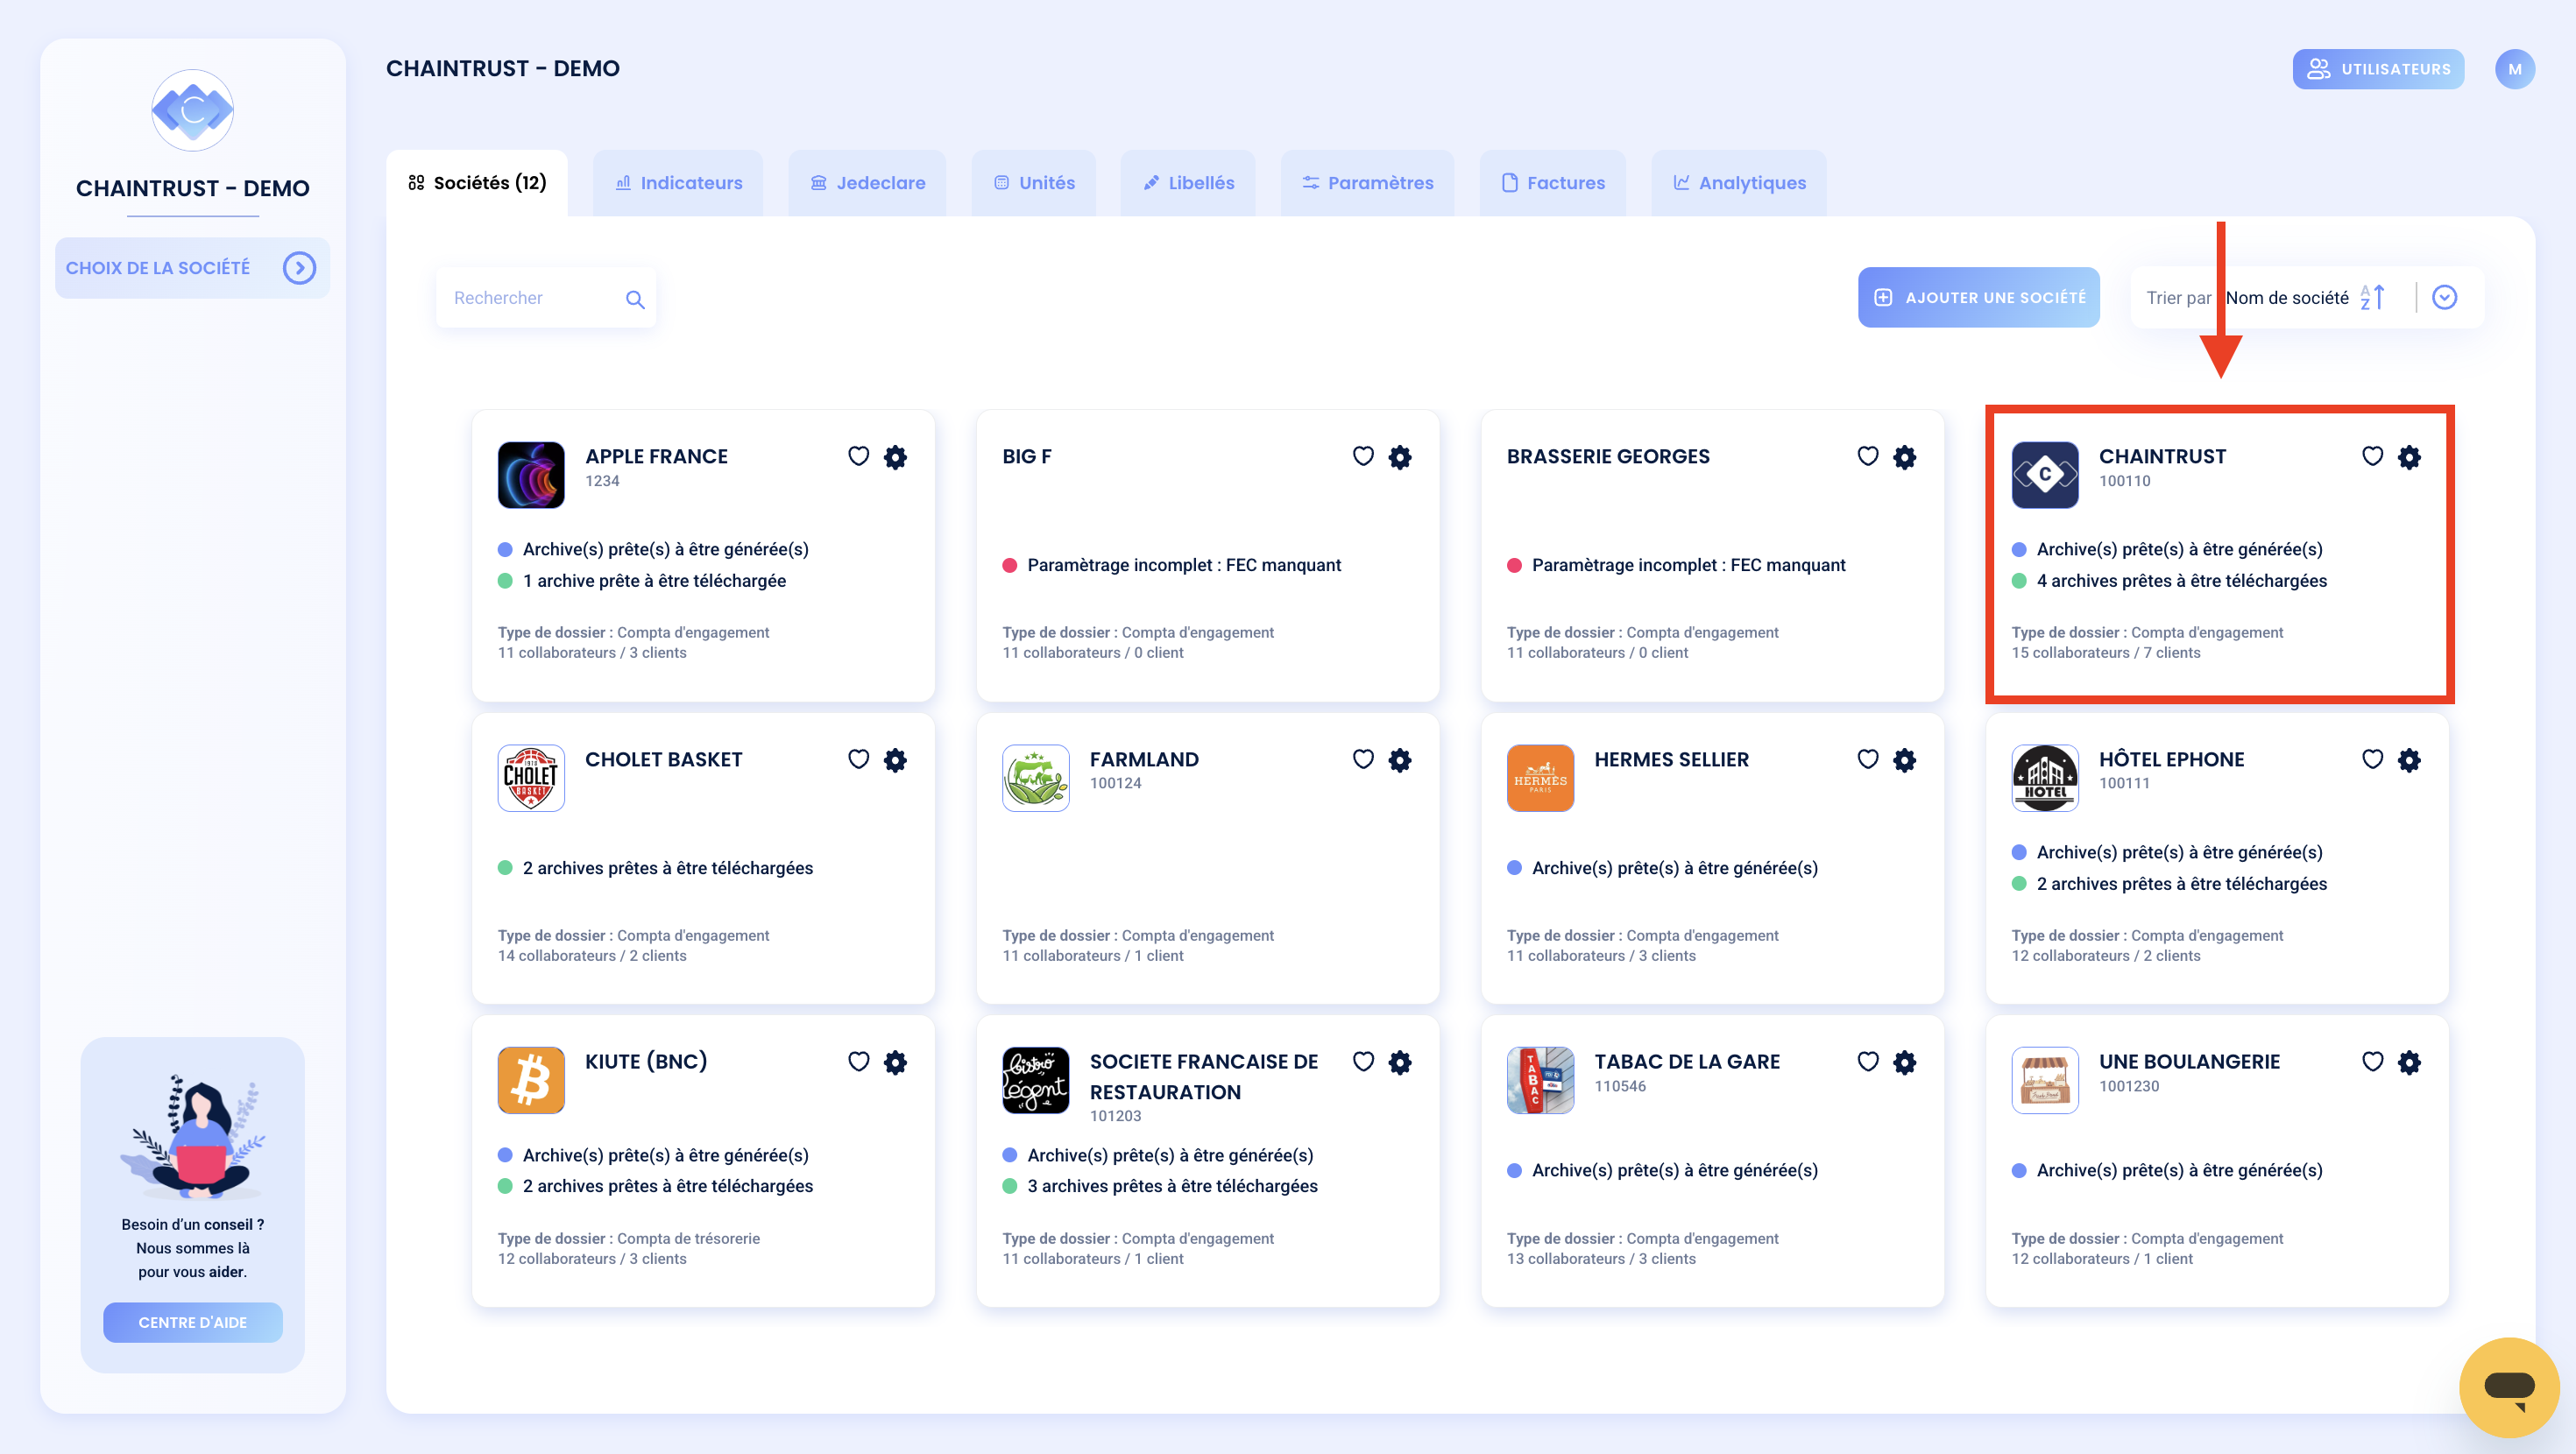Open settings gear for CHAINTRUST card
Screen dimensions: 2576x1454
coord(2410,457)
